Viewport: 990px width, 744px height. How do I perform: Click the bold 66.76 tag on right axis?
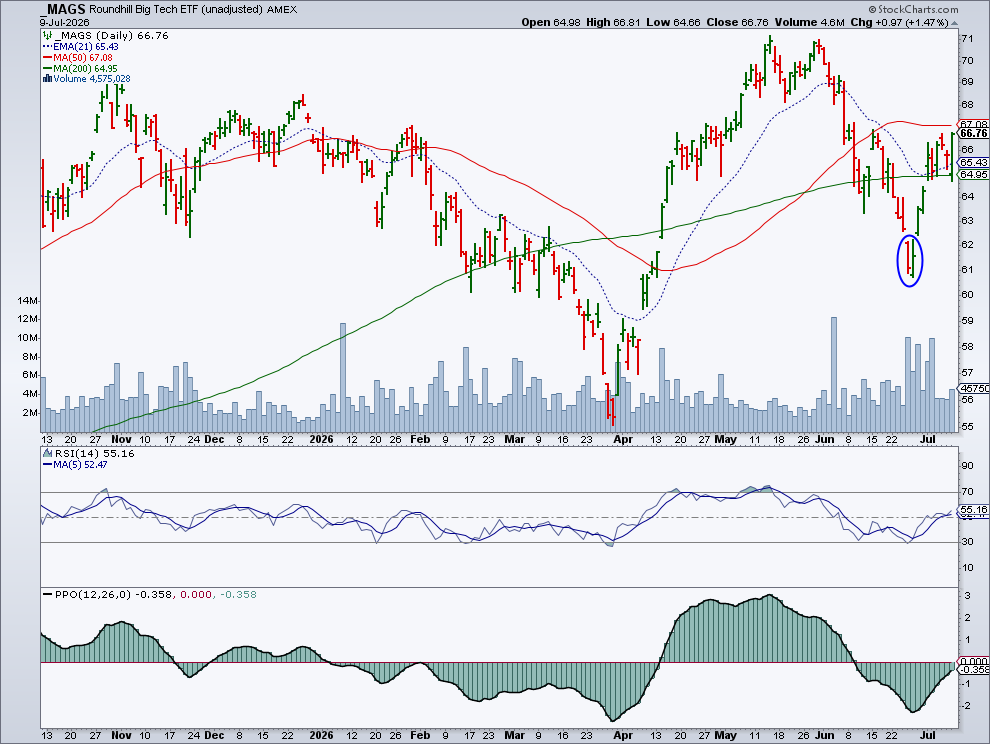click(x=974, y=133)
